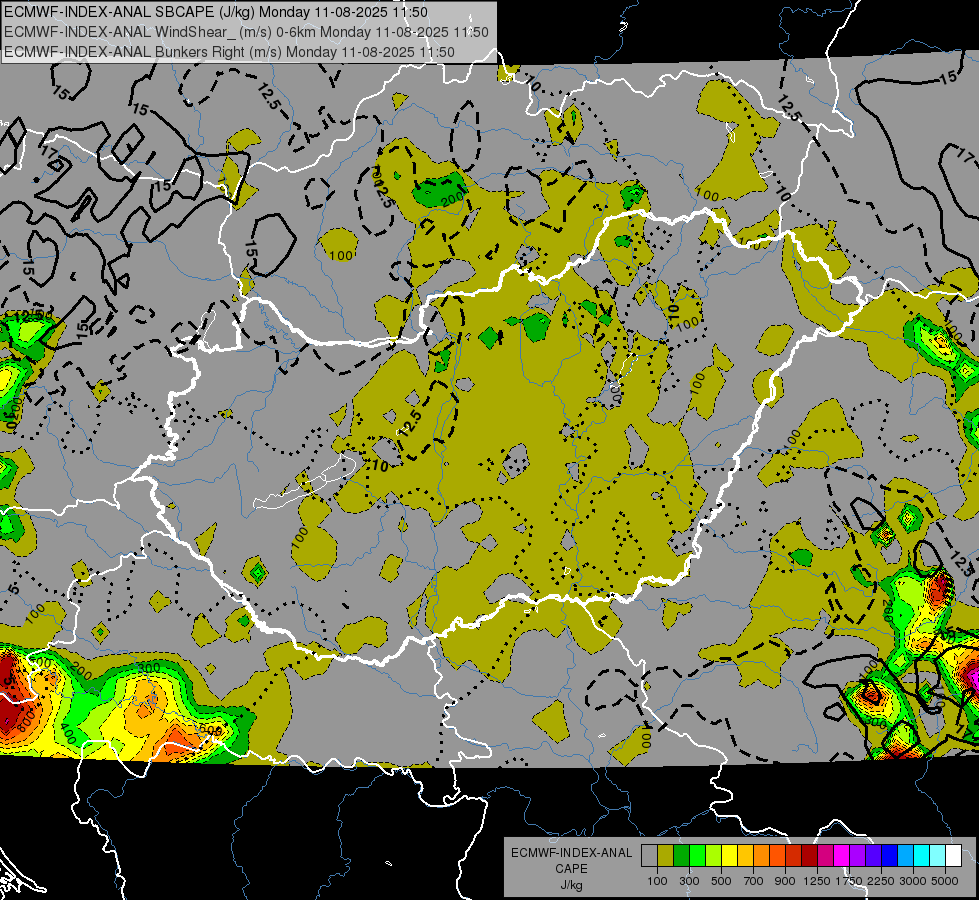Select the magenta legend swatch
The height and width of the screenshot is (900, 979).
coord(842,856)
